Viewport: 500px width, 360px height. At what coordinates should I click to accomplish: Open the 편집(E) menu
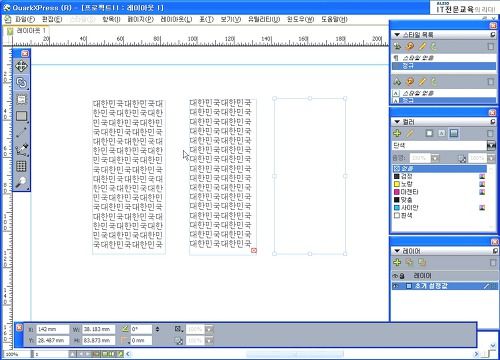pos(52,19)
